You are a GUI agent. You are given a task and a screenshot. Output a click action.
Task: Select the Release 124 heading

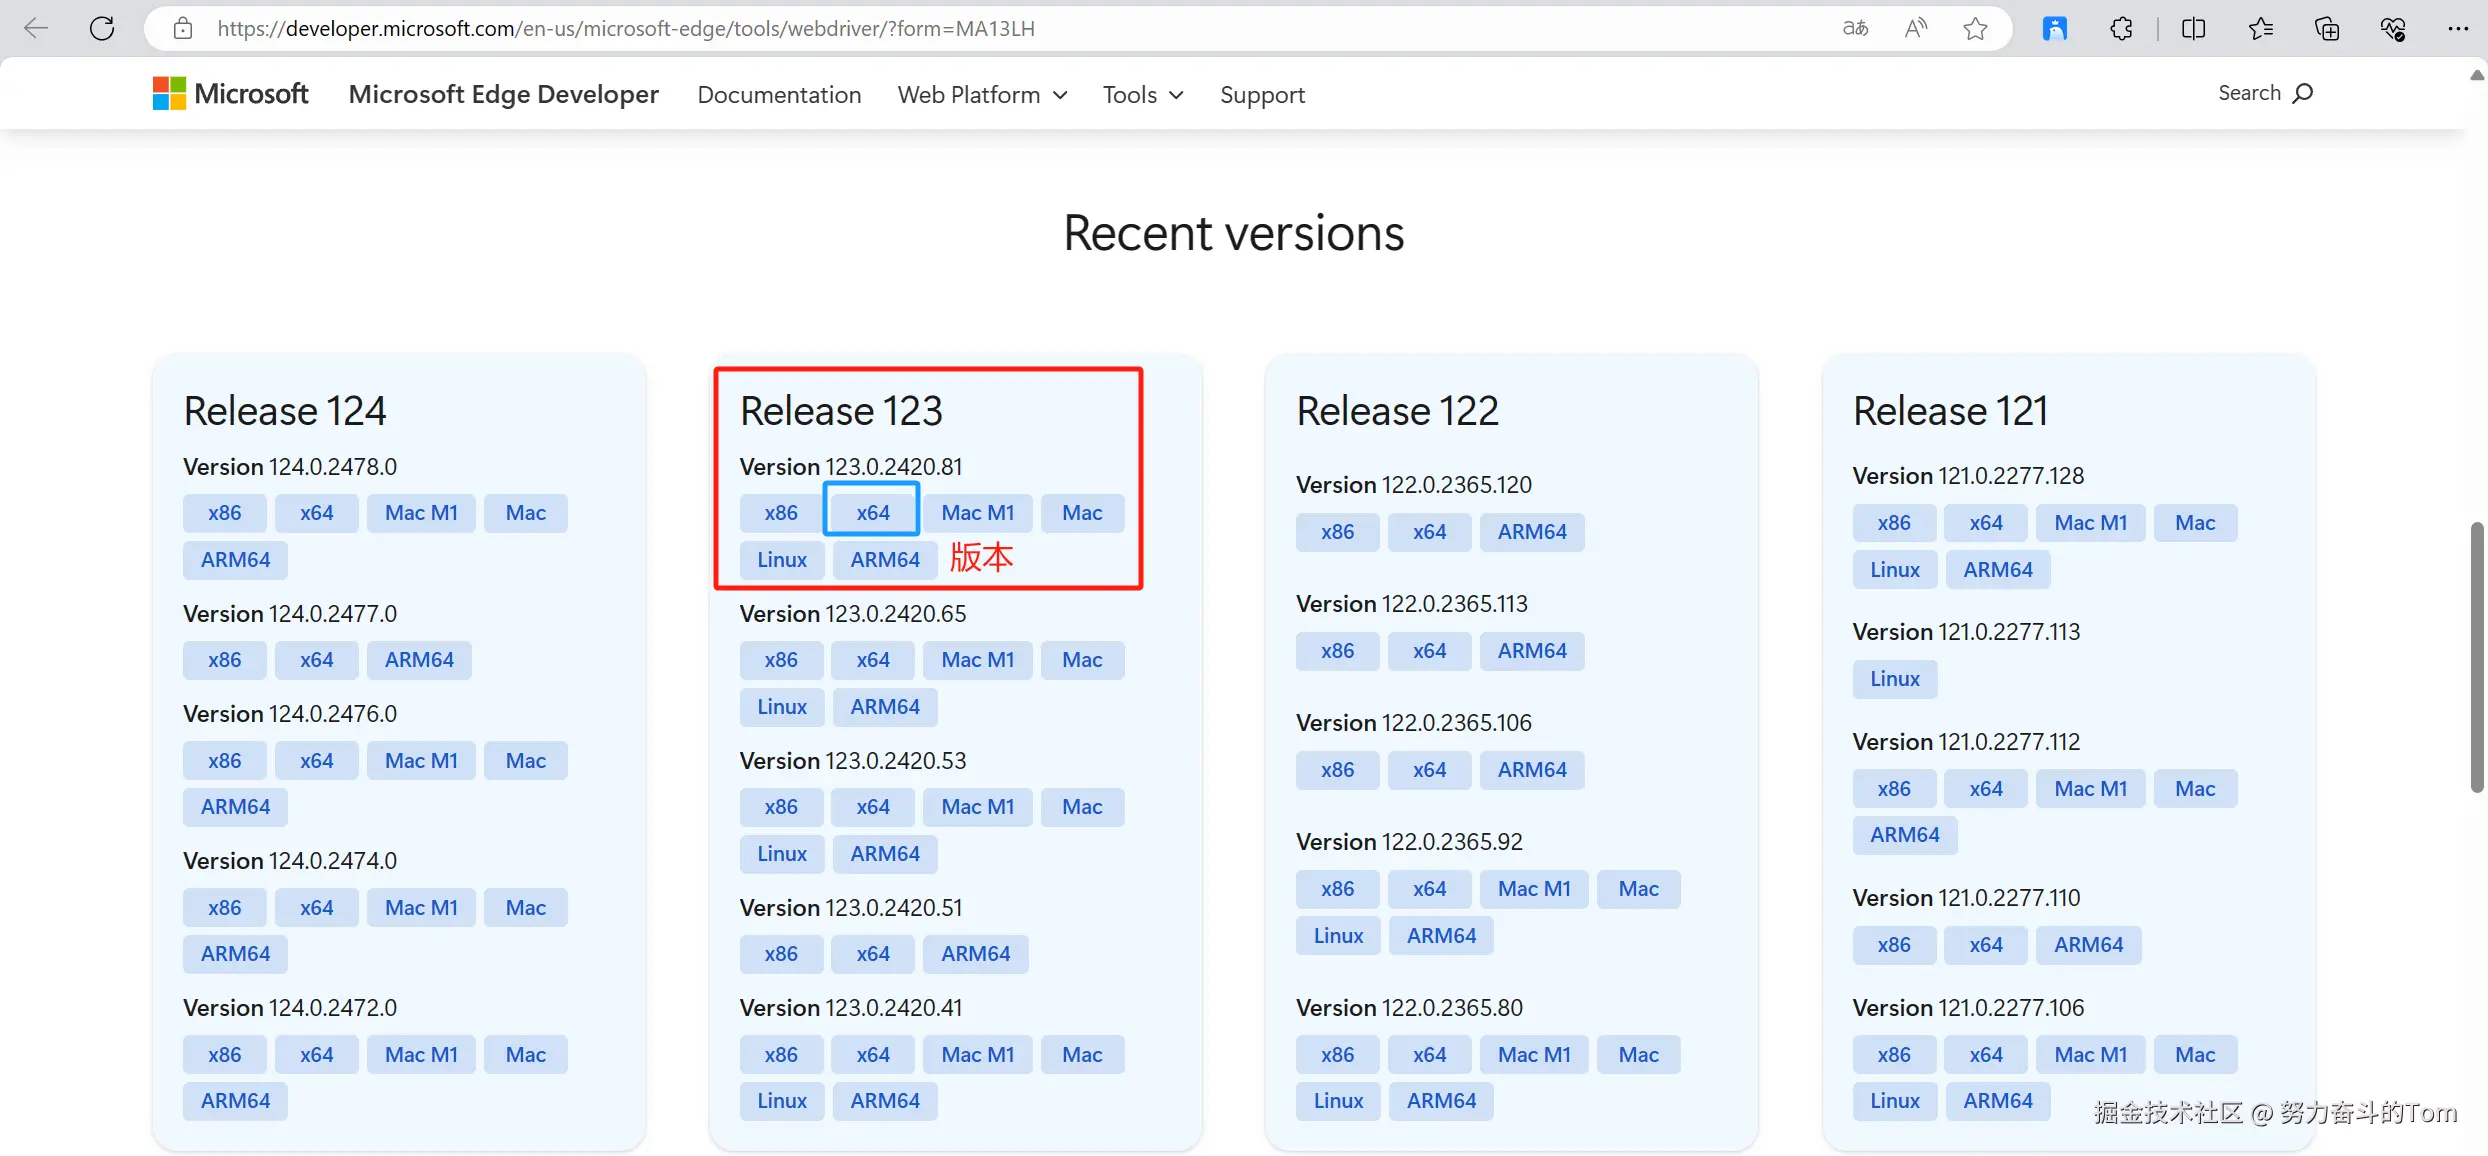coord(284,411)
